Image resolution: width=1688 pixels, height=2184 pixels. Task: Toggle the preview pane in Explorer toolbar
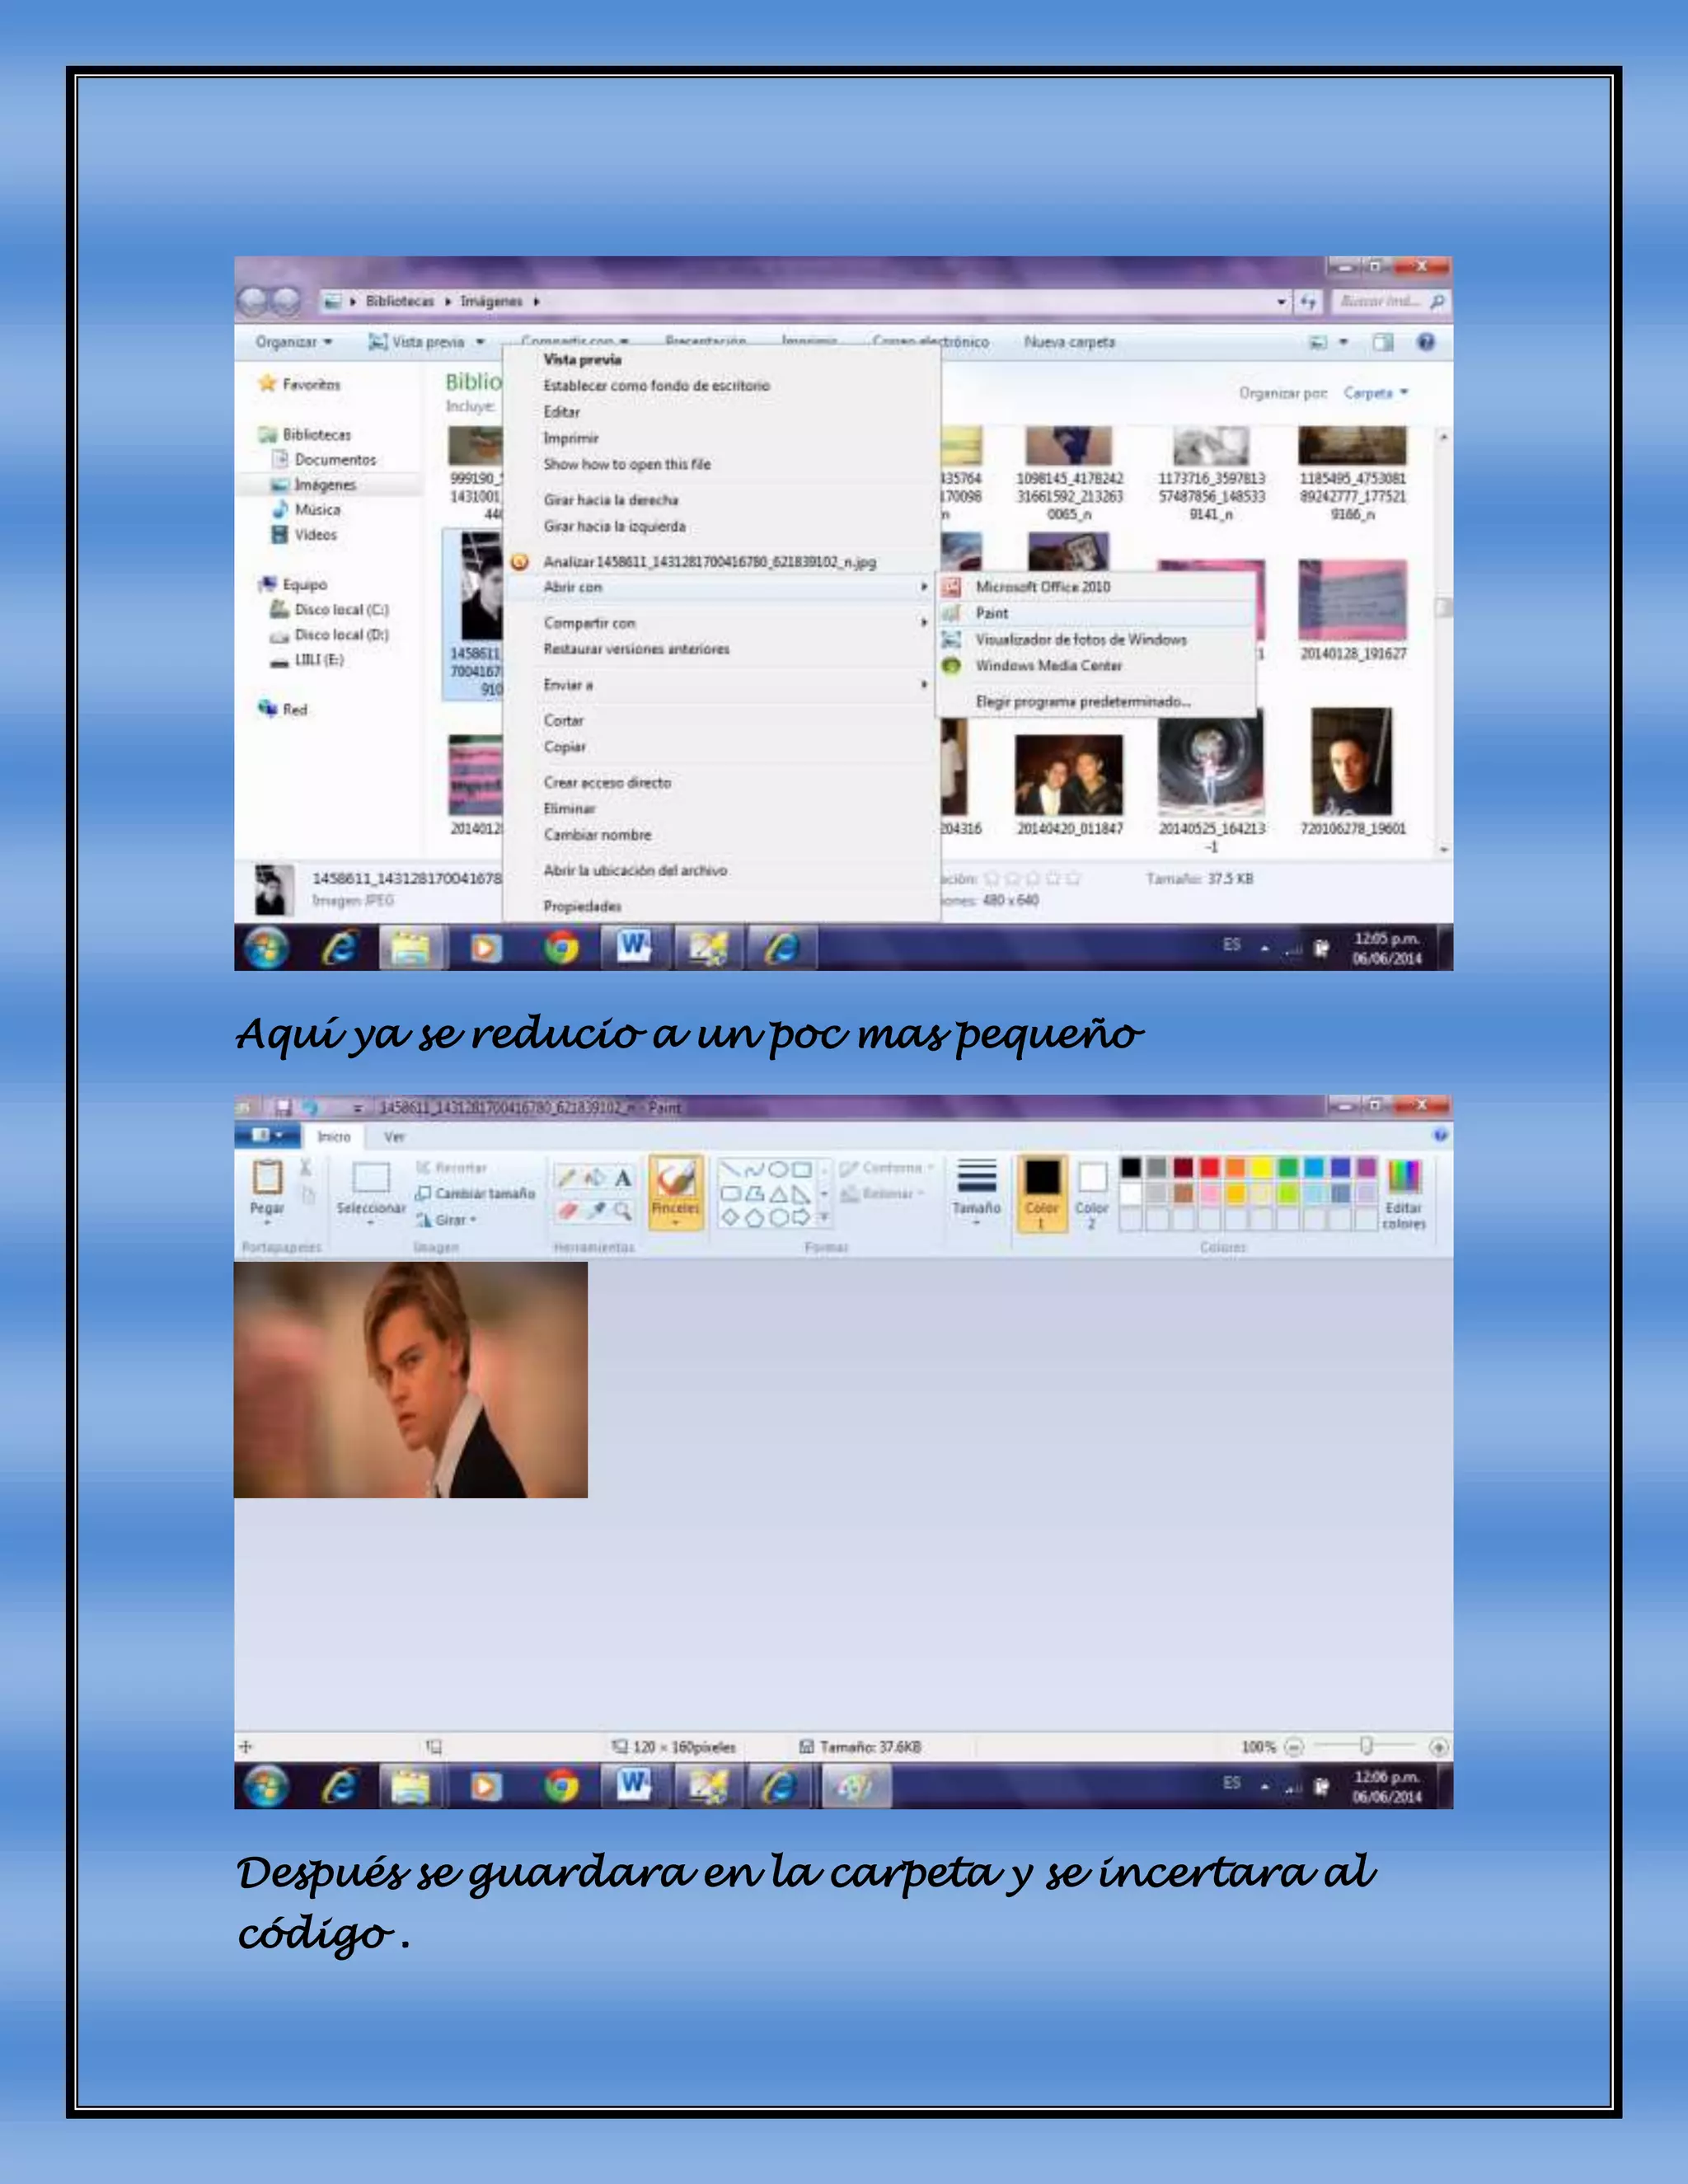point(1383,342)
